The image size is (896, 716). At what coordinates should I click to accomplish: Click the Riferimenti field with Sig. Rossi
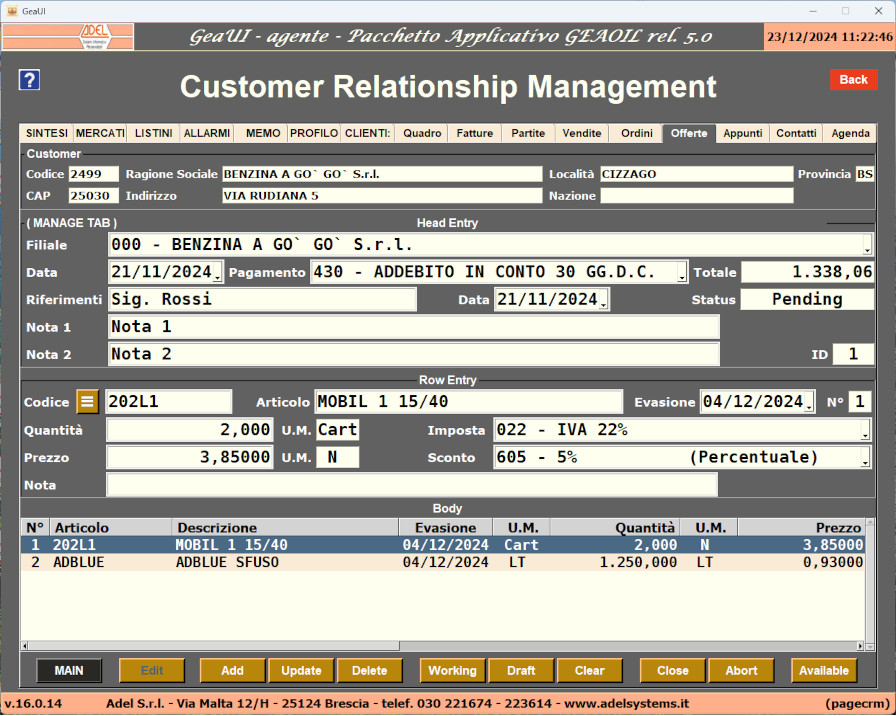(x=262, y=300)
